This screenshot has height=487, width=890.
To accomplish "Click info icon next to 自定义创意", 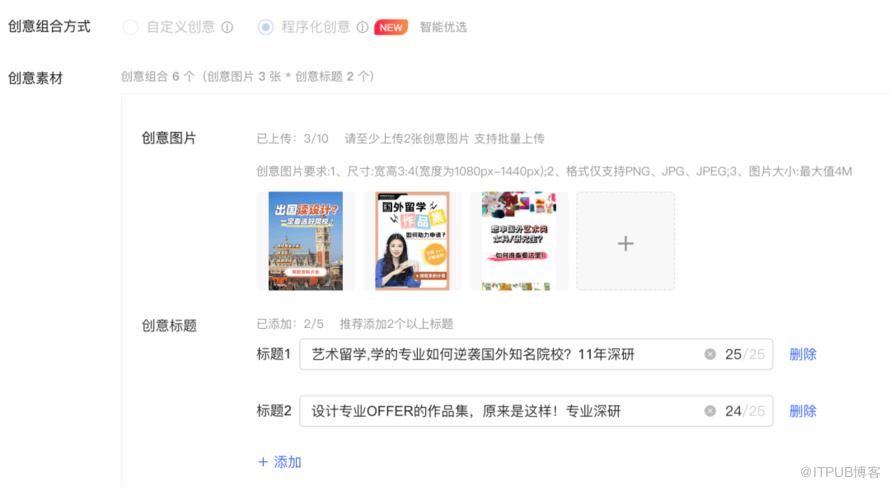I will pos(227,27).
